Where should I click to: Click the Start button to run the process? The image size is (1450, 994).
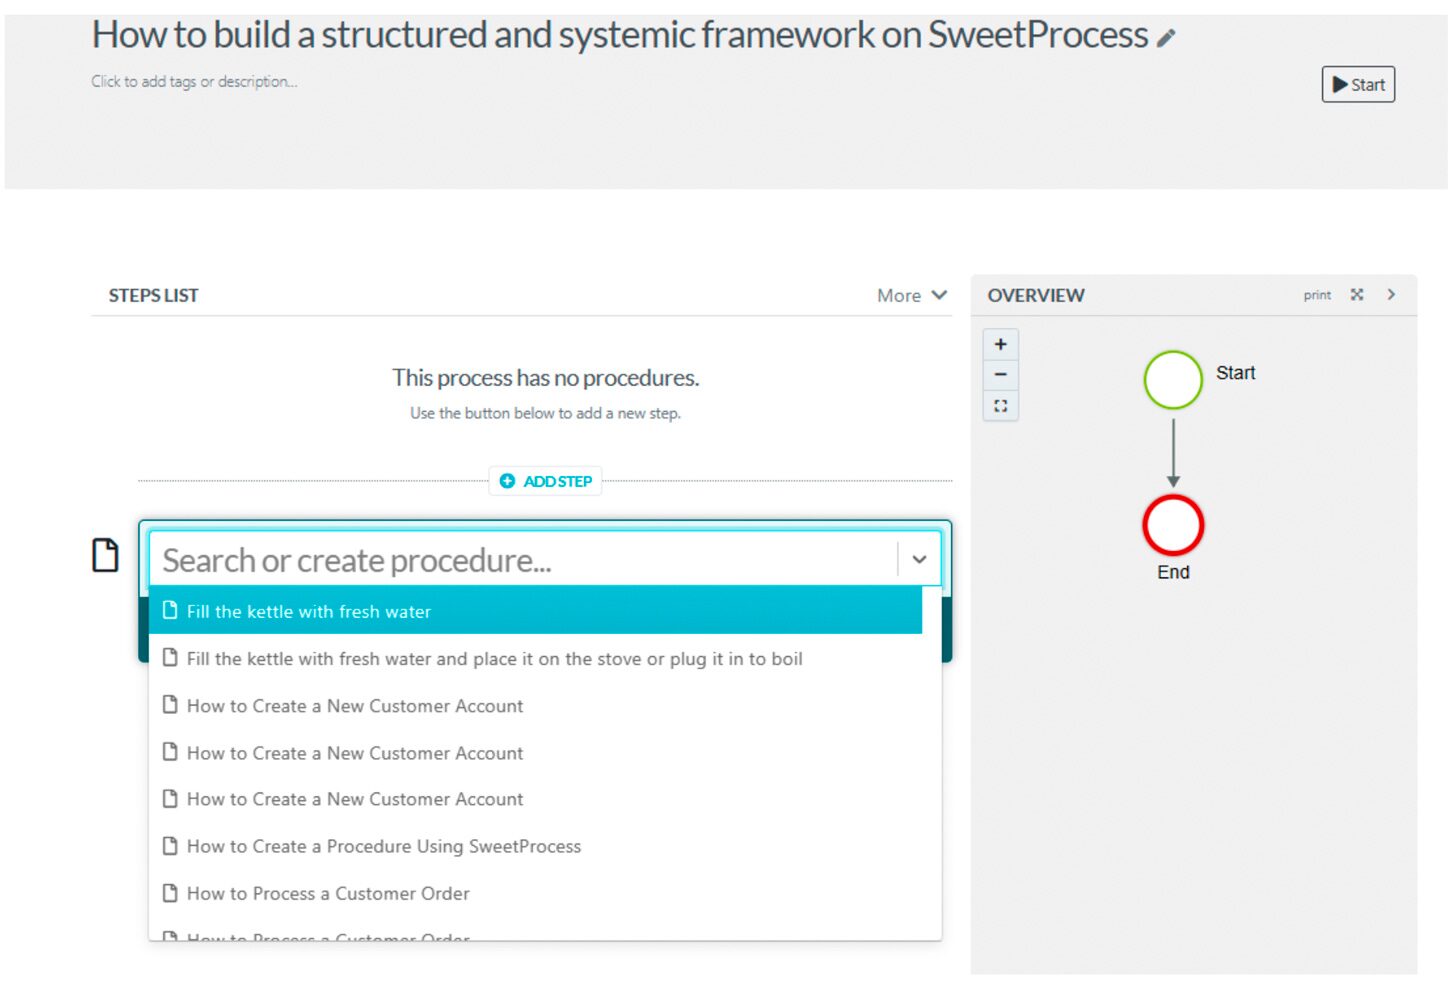pos(1358,84)
